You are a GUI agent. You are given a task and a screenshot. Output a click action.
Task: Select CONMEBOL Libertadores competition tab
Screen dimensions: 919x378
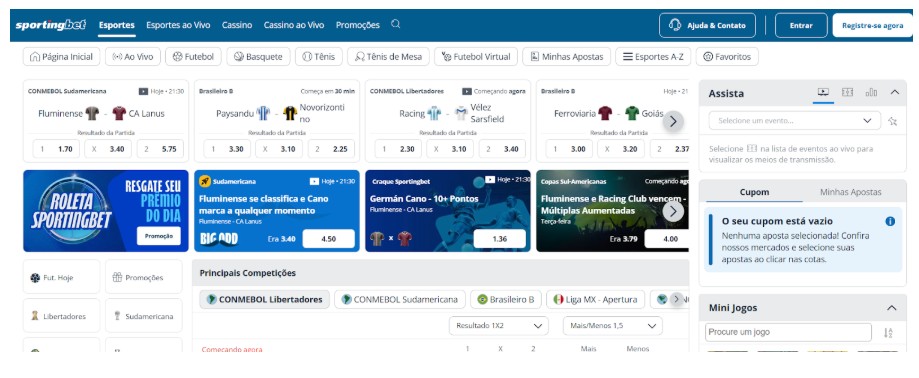[265, 299]
